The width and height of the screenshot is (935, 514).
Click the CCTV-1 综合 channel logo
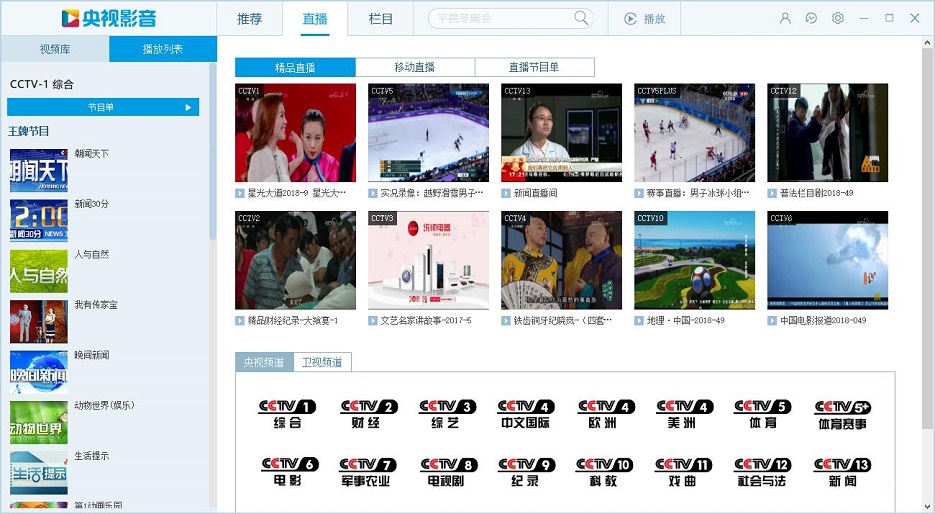pos(288,414)
